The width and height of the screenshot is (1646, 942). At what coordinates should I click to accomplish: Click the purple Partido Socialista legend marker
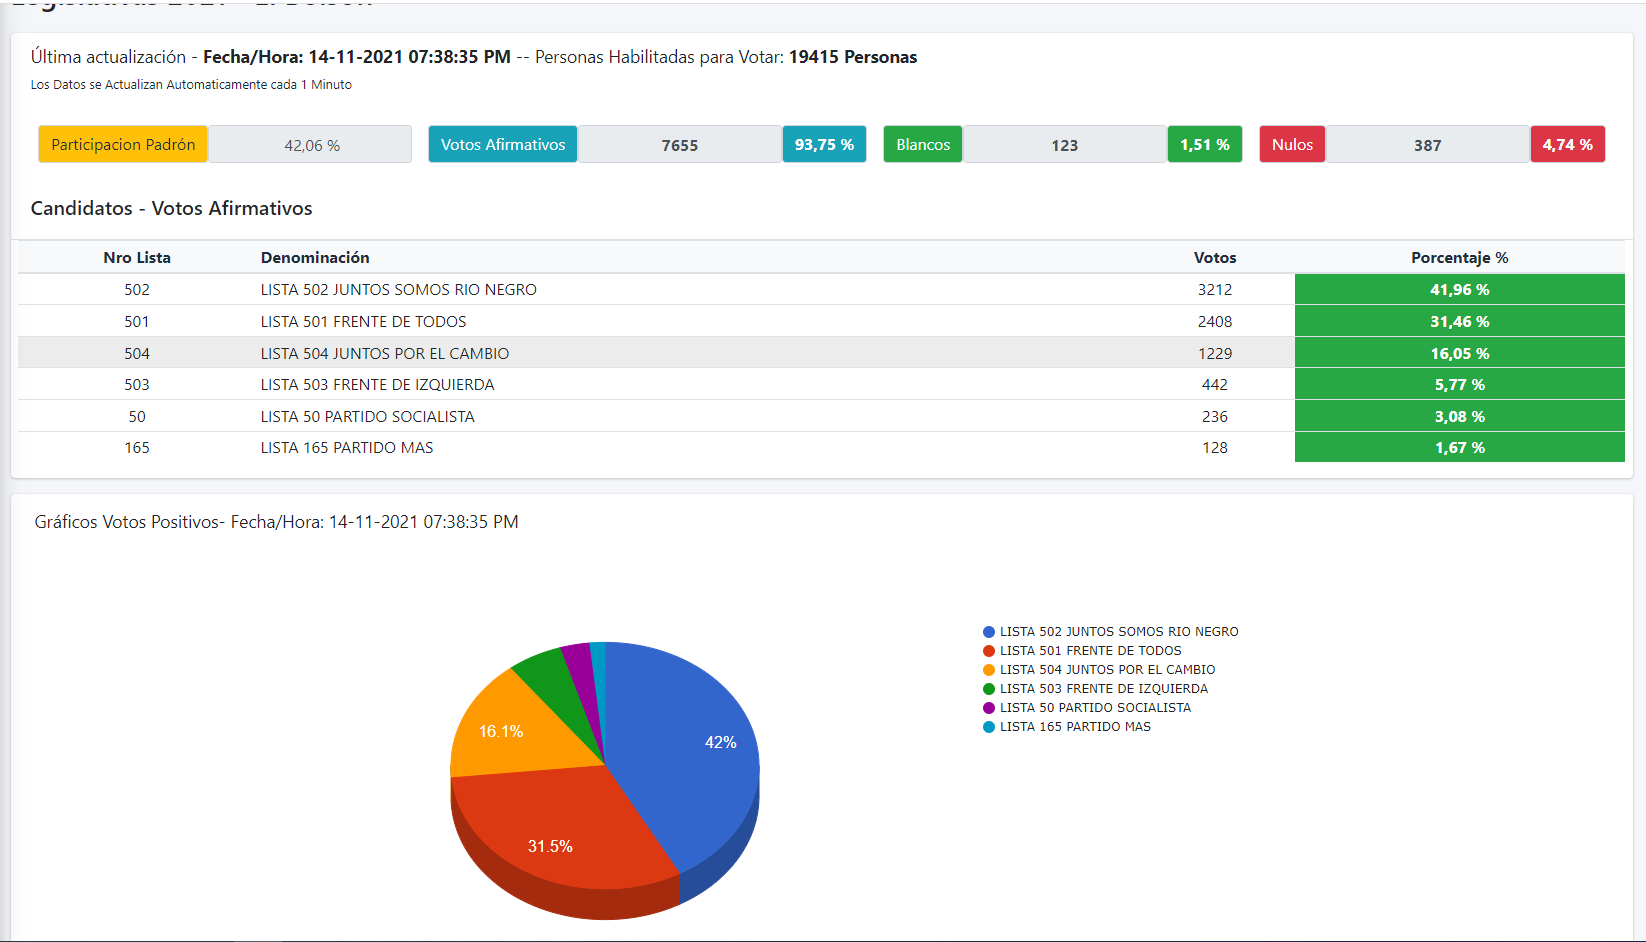[989, 708]
